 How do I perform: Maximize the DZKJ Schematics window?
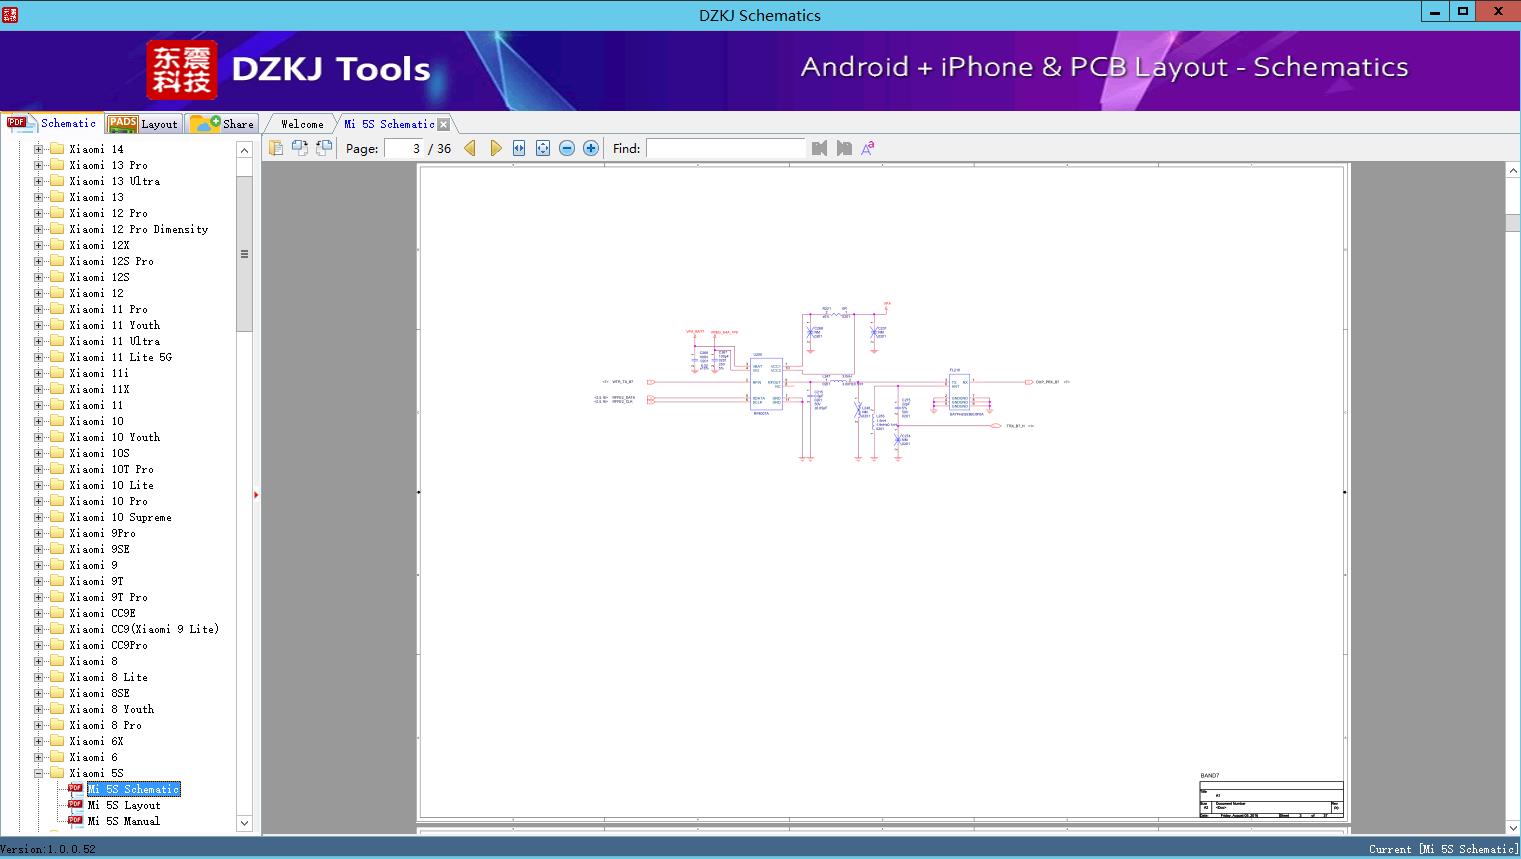[x=1463, y=12]
